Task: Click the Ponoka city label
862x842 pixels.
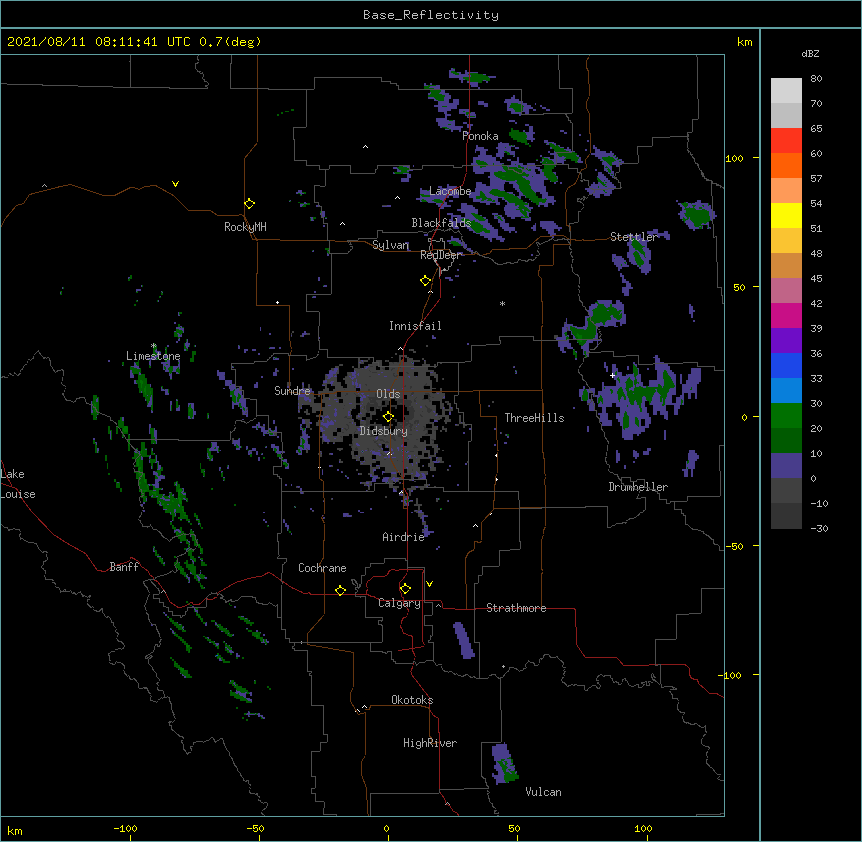Action: coord(480,136)
